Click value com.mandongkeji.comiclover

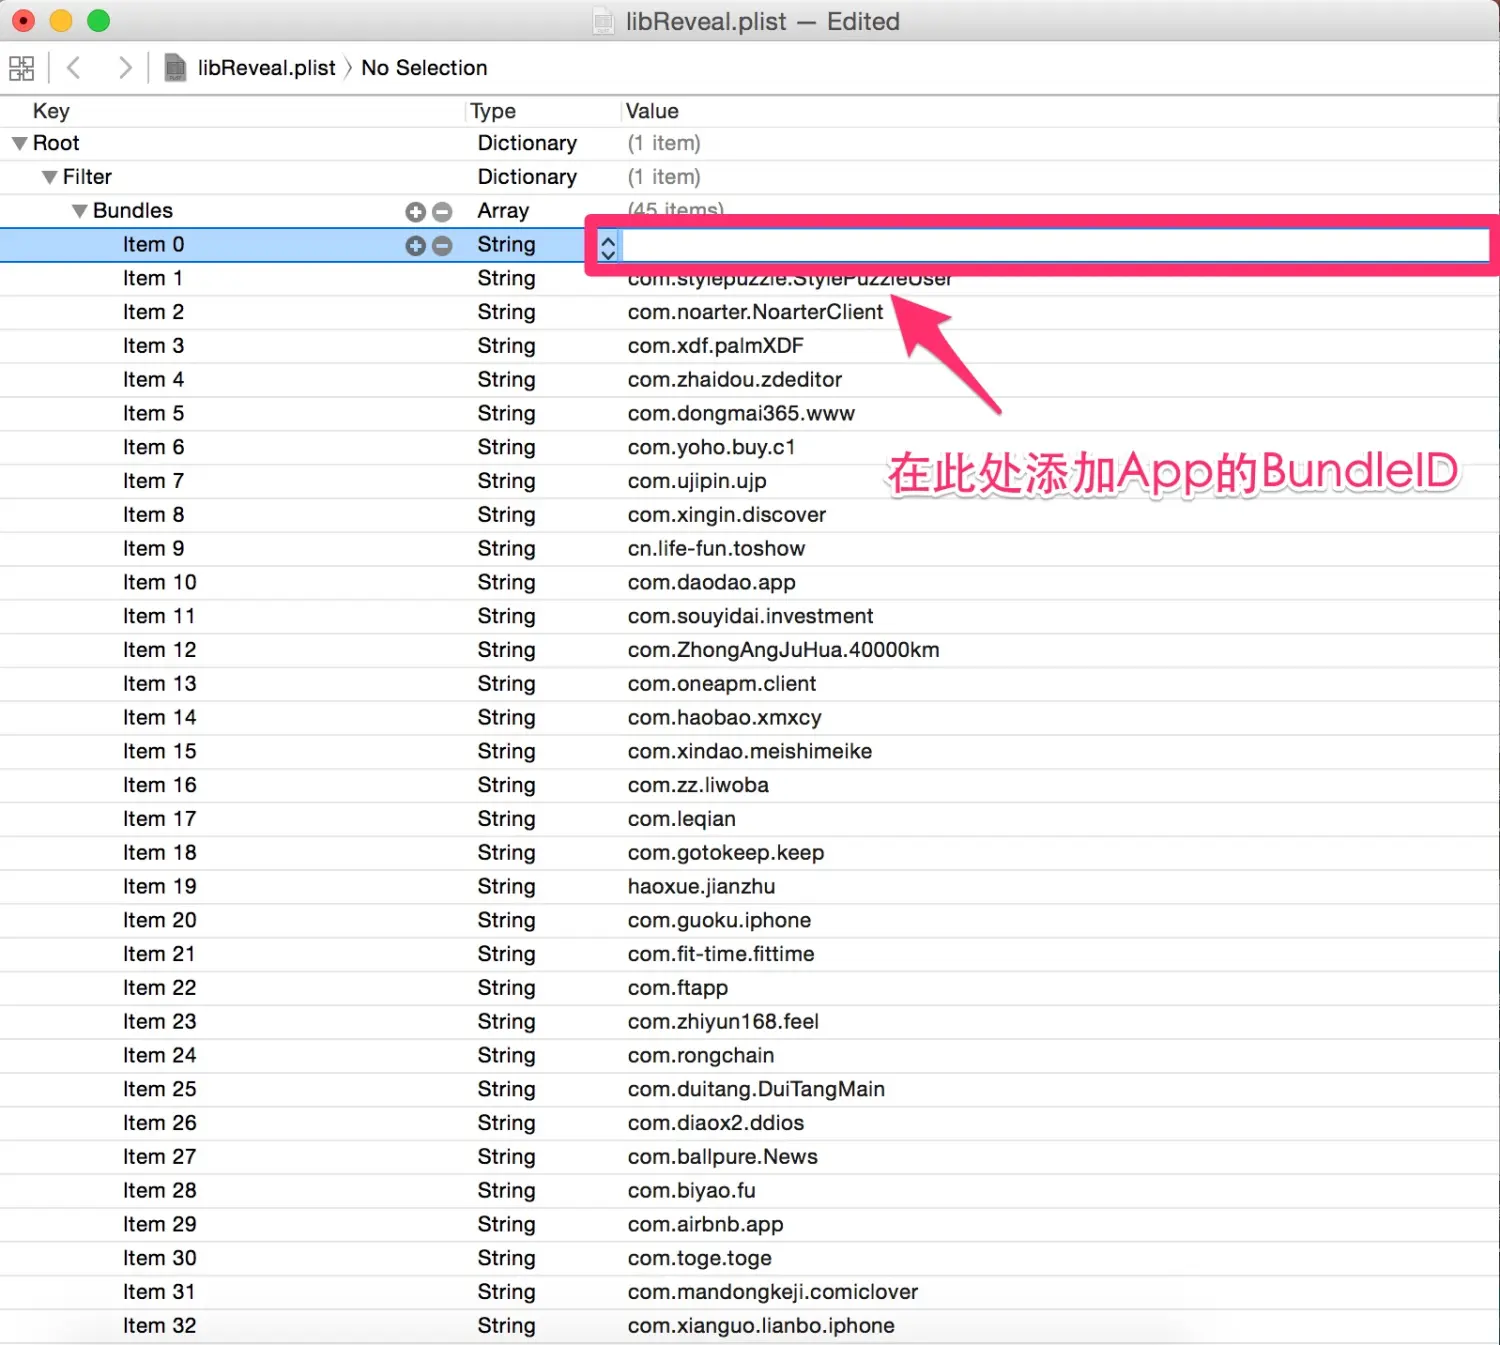click(x=772, y=1292)
